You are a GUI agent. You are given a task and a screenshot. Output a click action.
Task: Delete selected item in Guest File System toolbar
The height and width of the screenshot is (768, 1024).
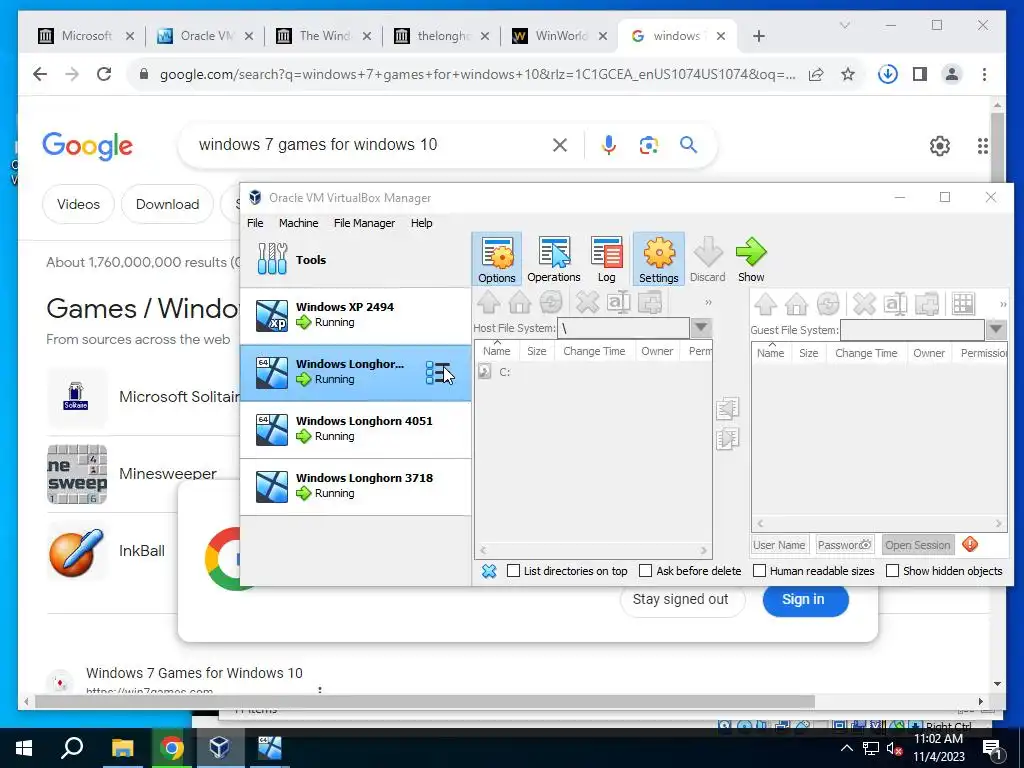[x=864, y=304]
